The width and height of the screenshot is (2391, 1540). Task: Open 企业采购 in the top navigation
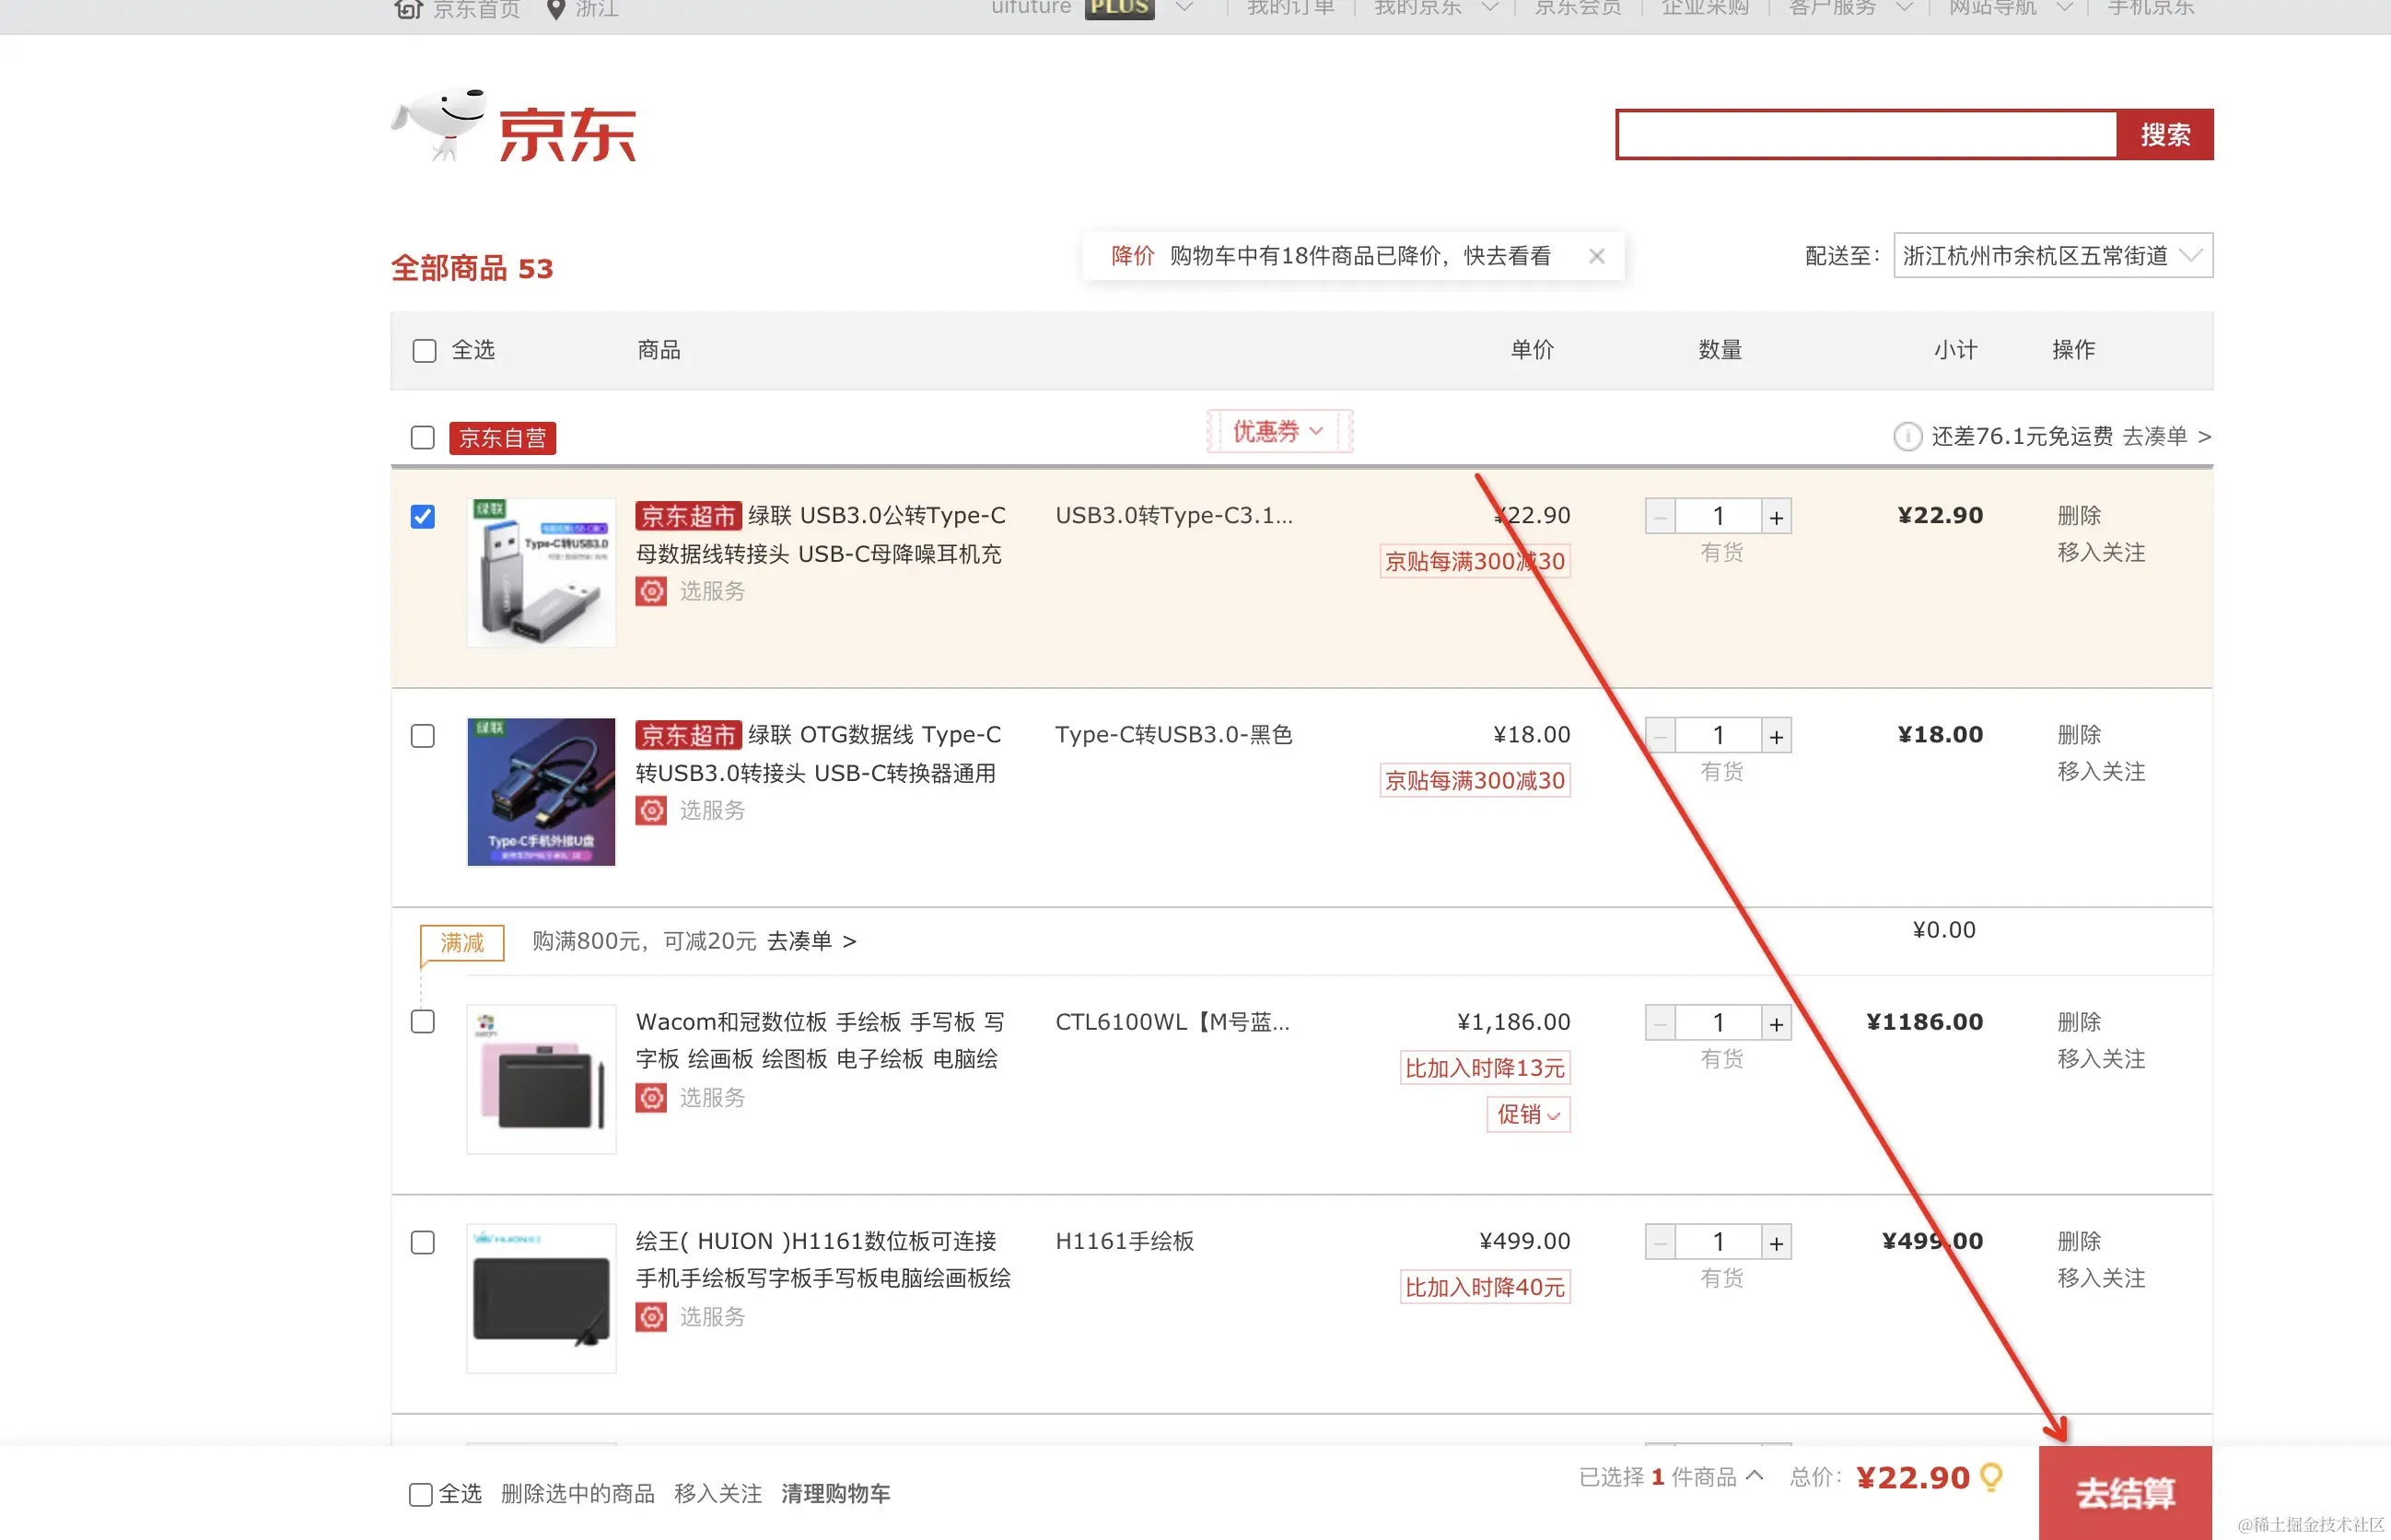[x=1704, y=9]
